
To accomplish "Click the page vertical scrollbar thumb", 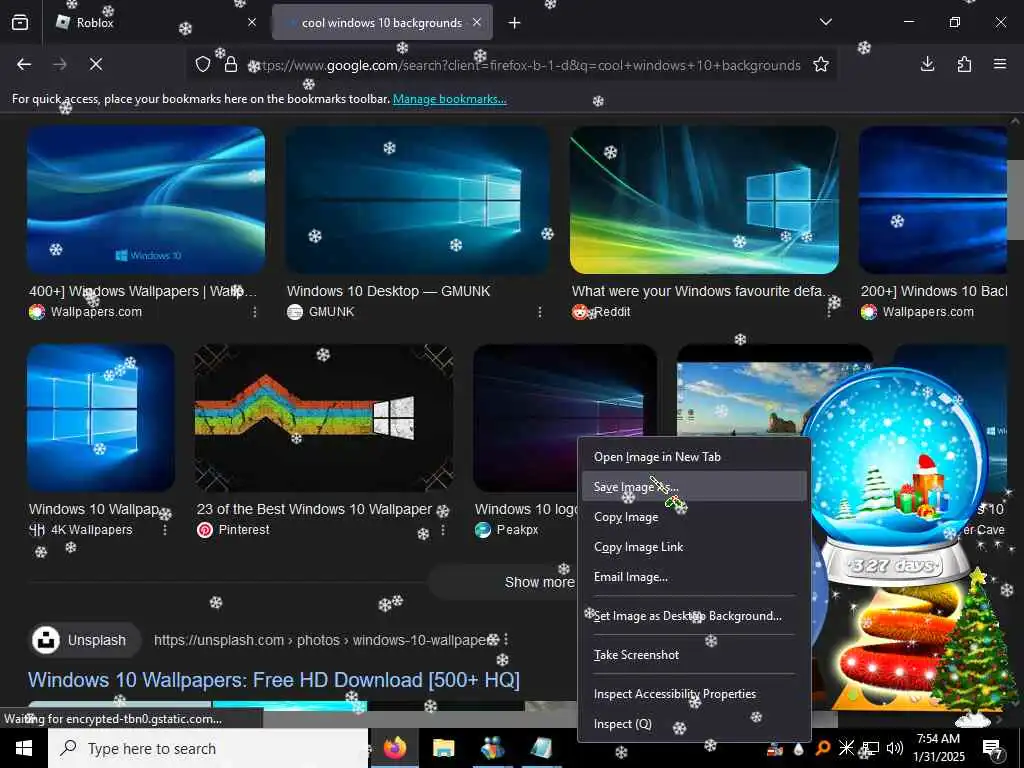I will [x=1014, y=199].
